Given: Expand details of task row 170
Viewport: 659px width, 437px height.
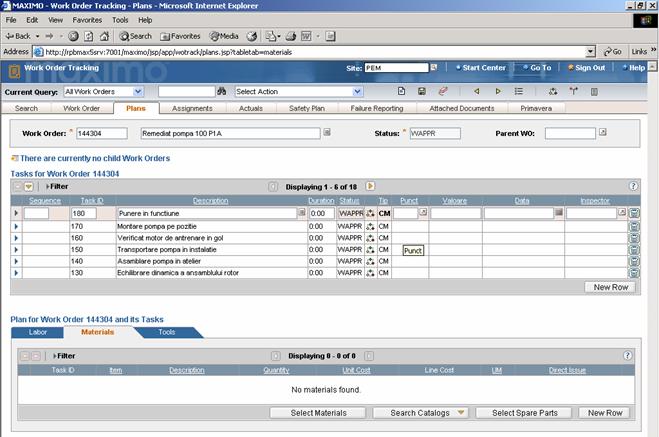Looking at the screenshot, I should (16, 226).
